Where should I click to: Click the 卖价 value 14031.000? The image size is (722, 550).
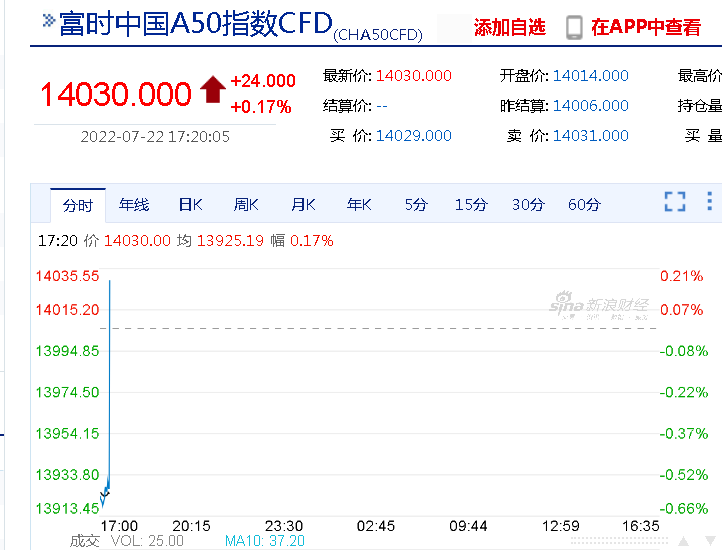(591, 136)
